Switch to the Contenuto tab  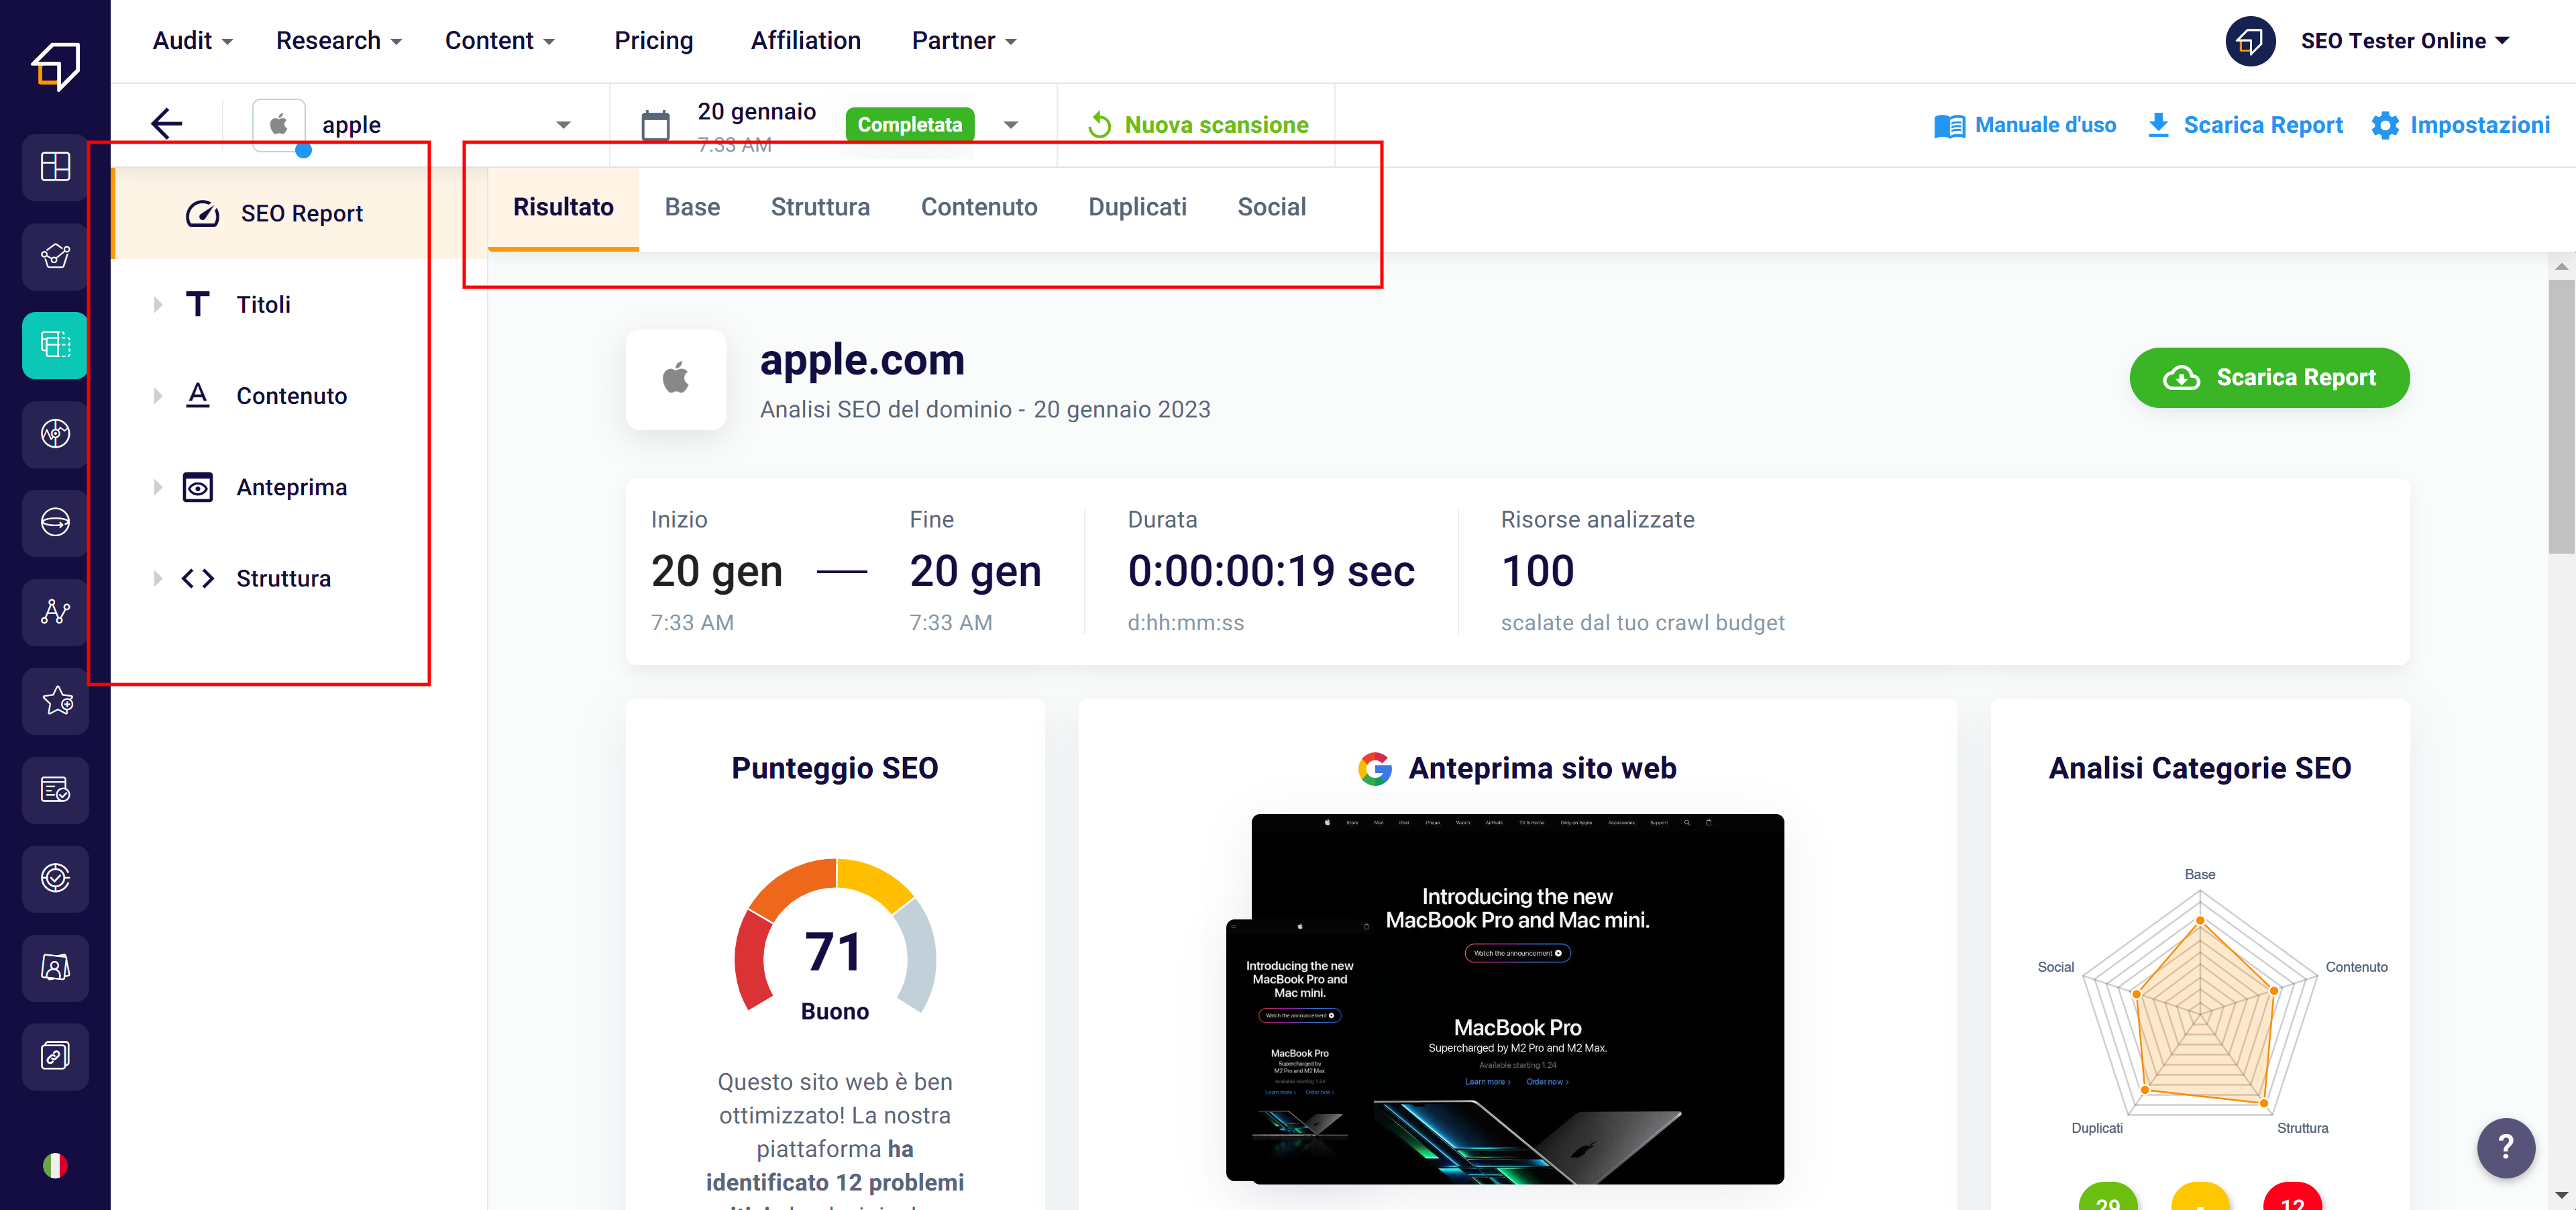[x=979, y=207]
